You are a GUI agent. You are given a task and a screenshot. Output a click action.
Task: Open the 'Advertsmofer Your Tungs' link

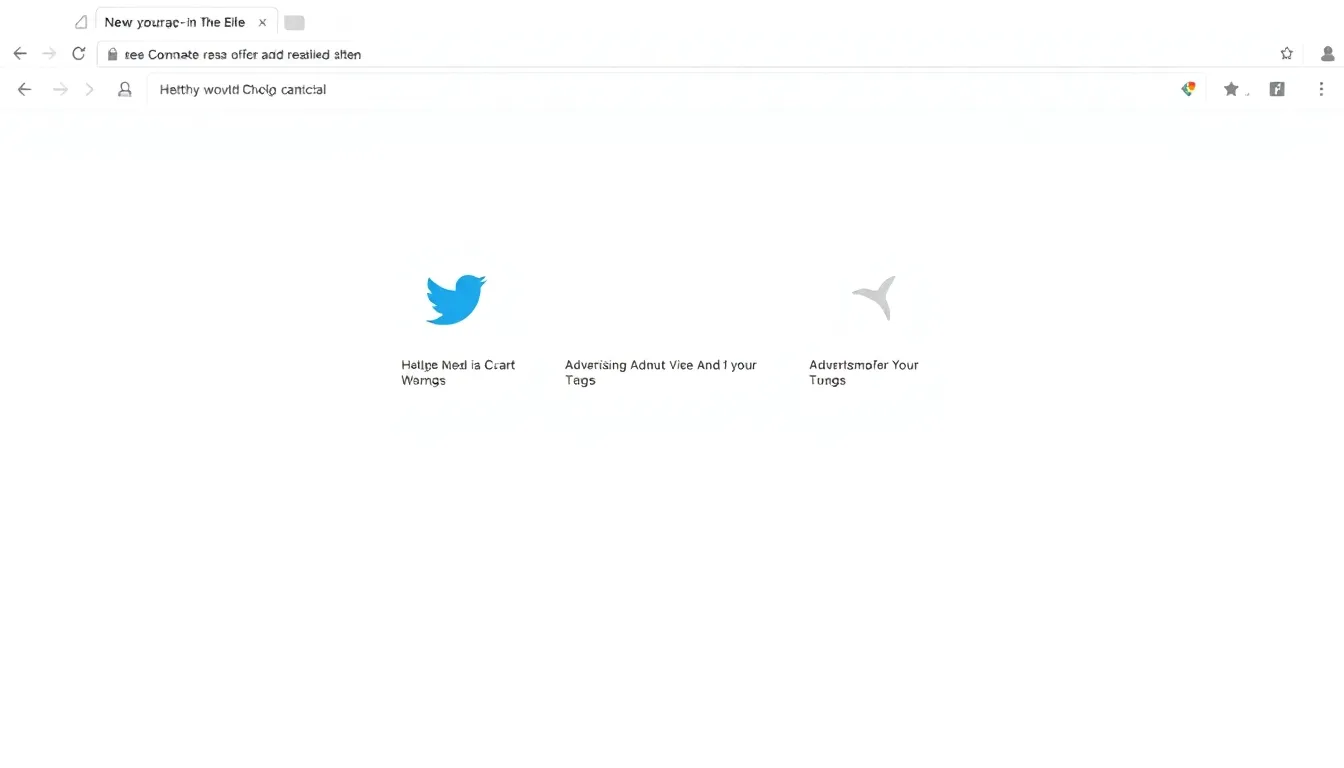pos(864,372)
